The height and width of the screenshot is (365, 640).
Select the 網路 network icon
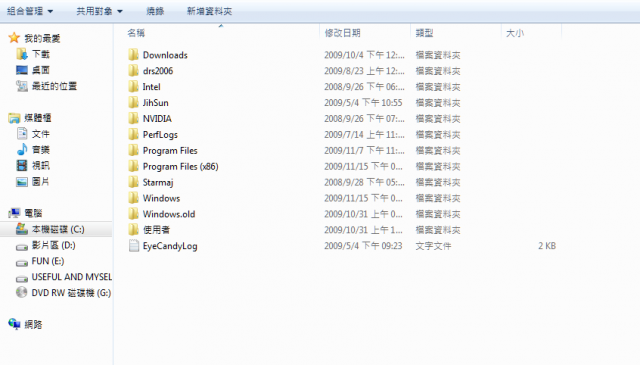pyautogui.click(x=14, y=324)
